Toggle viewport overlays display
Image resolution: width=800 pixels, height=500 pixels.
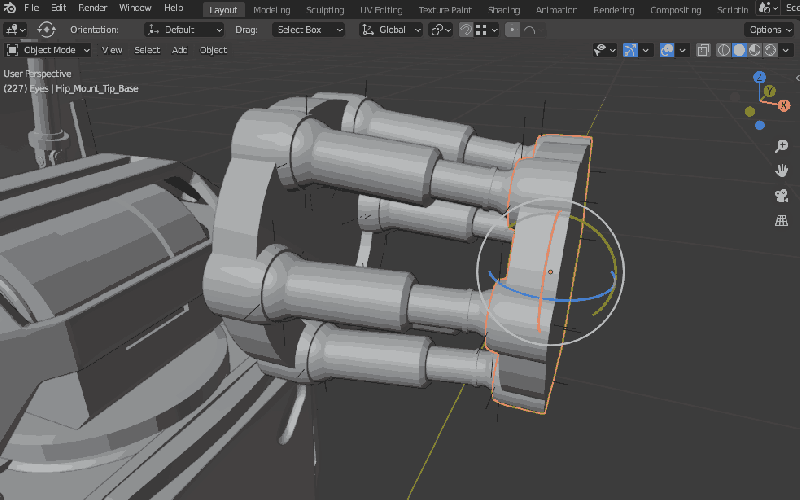667,50
